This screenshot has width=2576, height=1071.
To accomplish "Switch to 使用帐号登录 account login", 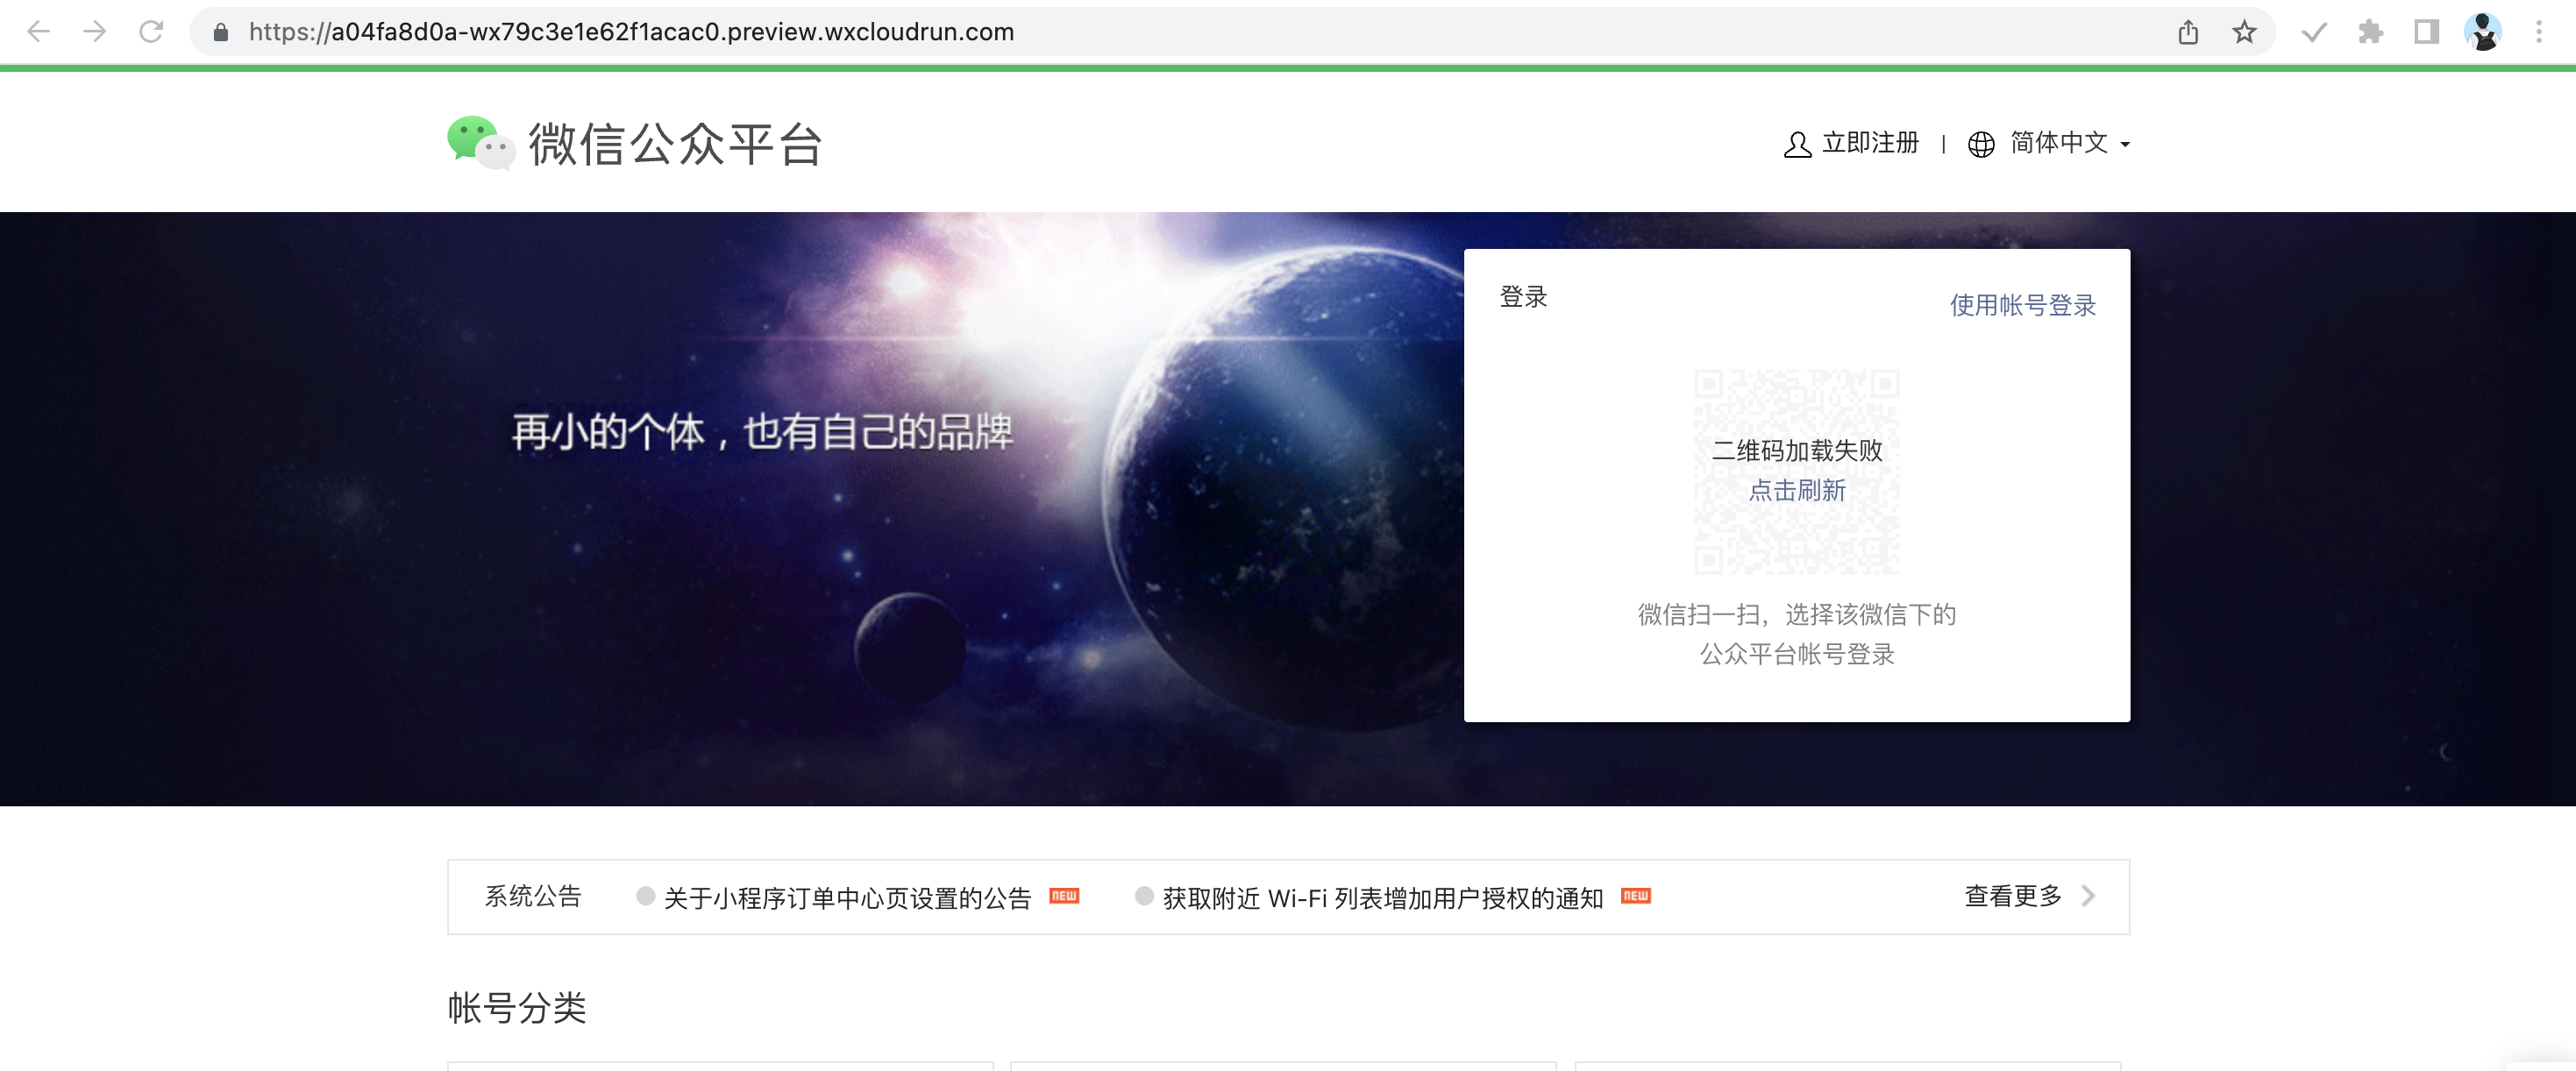I will [x=2022, y=305].
